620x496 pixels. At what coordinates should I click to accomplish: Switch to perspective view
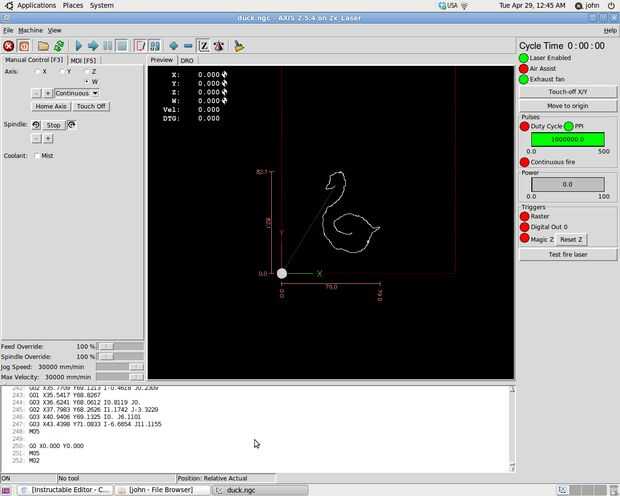coord(219,46)
